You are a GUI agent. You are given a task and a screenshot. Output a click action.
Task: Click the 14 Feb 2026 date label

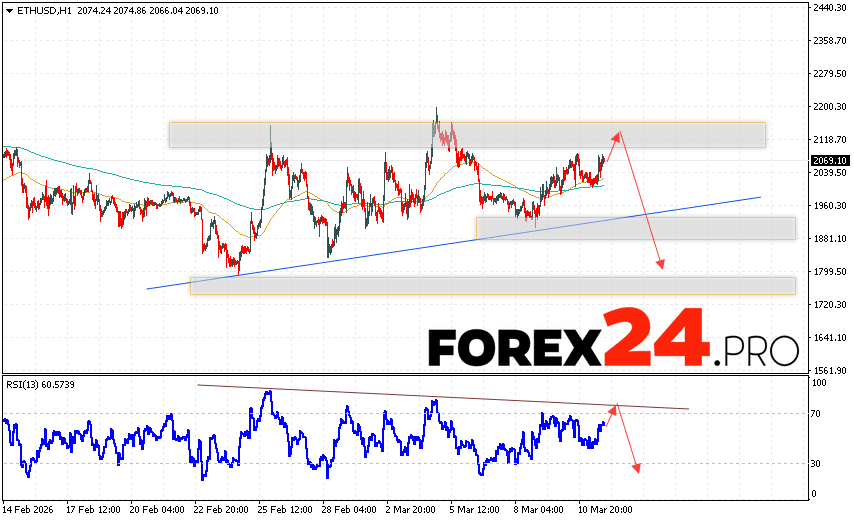(30, 510)
